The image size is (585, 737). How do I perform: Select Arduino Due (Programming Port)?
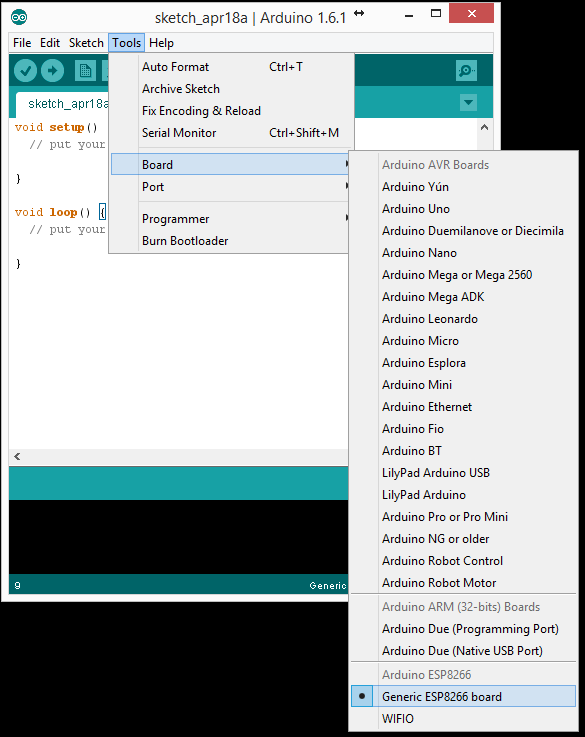(x=463, y=629)
